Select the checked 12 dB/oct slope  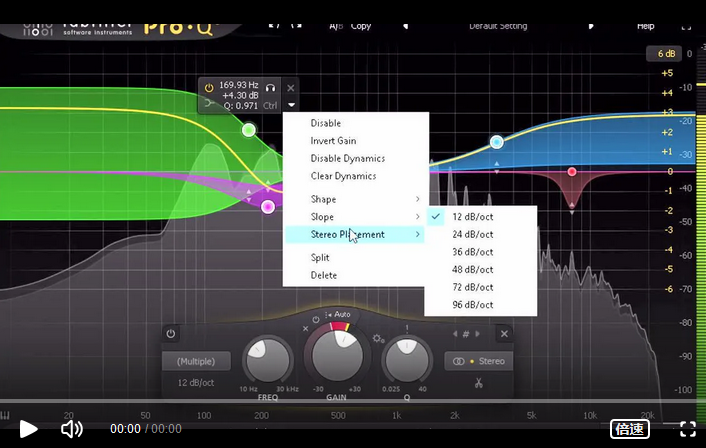[x=480, y=217]
